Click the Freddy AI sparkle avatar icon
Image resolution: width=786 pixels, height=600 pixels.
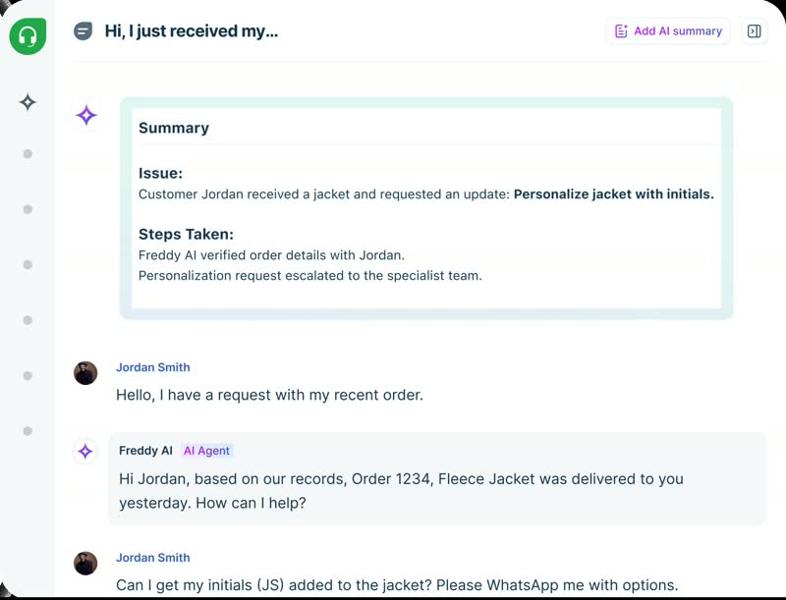point(86,452)
